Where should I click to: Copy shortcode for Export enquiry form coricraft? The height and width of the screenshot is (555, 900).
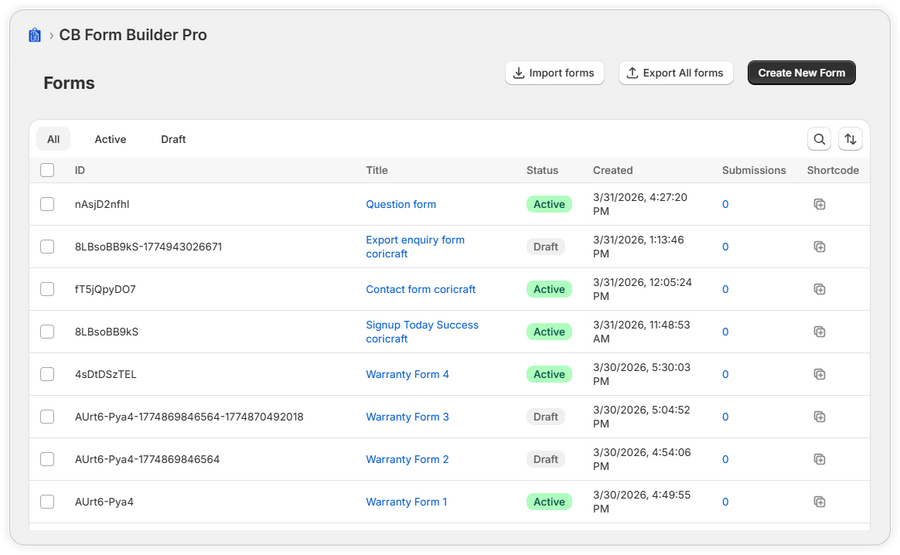pos(819,247)
